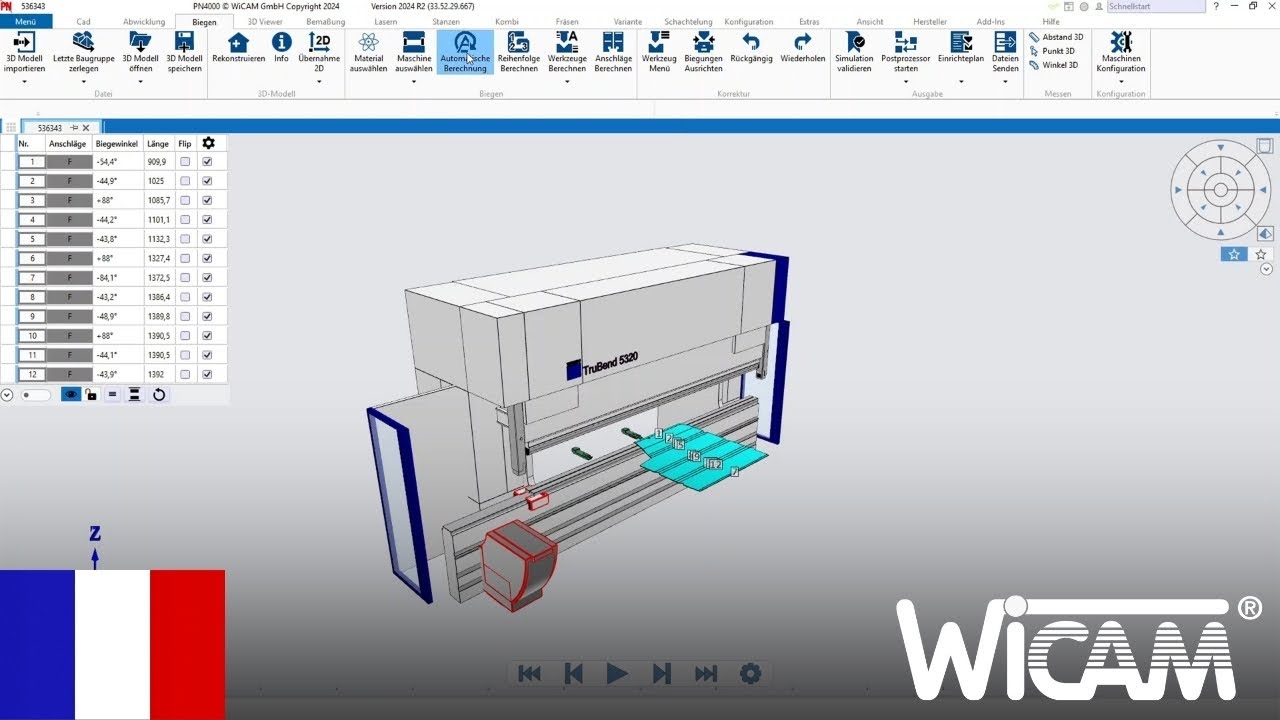Step to previous bend in simulation

click(574, 674)
